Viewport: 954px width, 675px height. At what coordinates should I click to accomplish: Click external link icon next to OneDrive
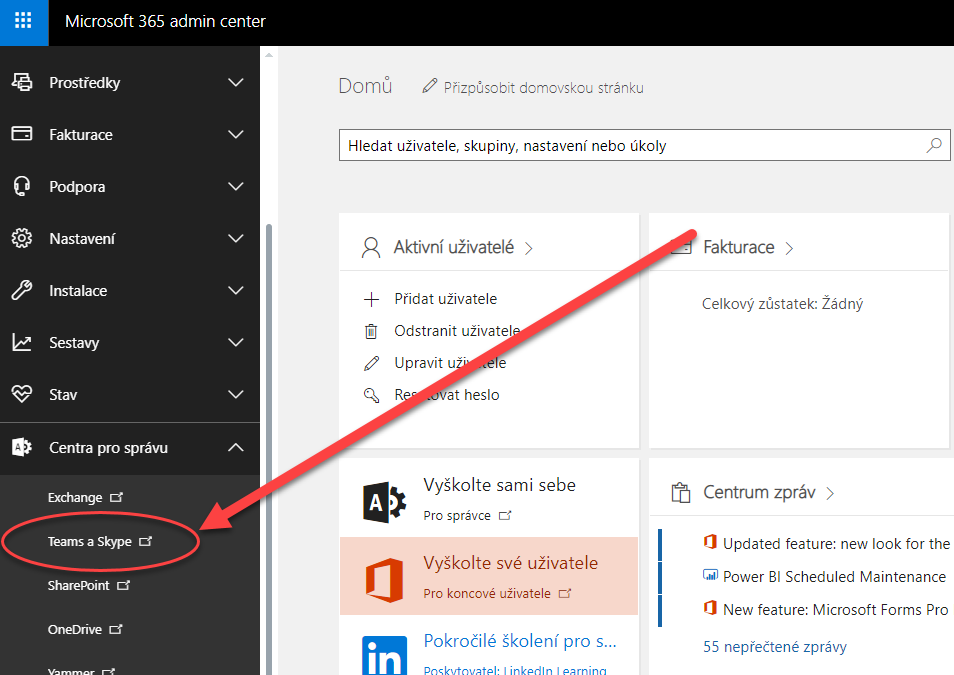tap(116, 629)
